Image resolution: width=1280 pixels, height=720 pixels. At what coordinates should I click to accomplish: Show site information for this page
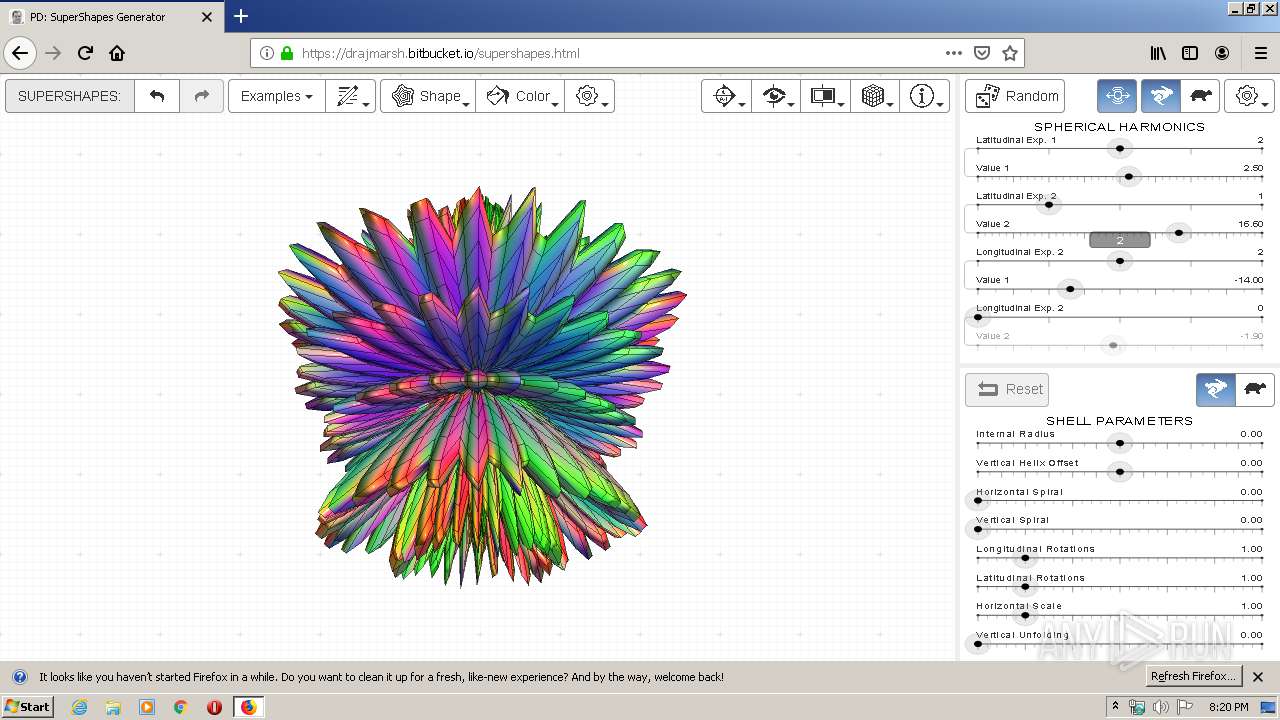(266, 53)
